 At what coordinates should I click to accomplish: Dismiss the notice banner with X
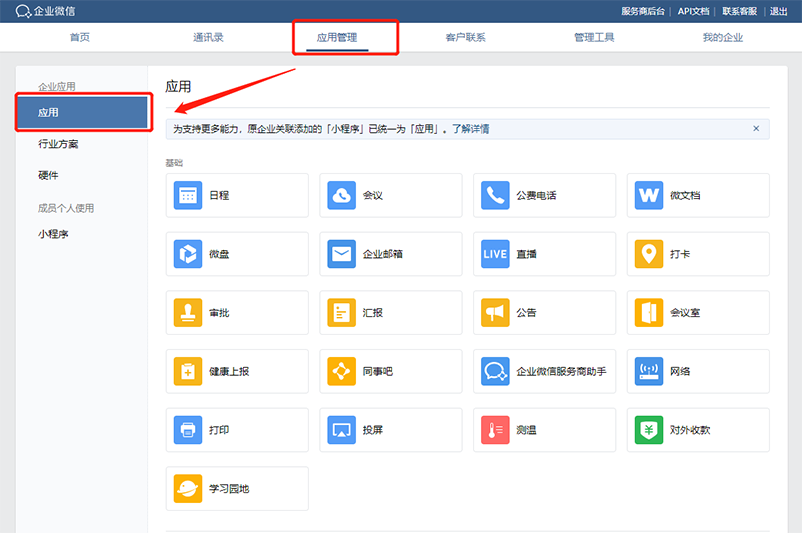coord(756,128)
